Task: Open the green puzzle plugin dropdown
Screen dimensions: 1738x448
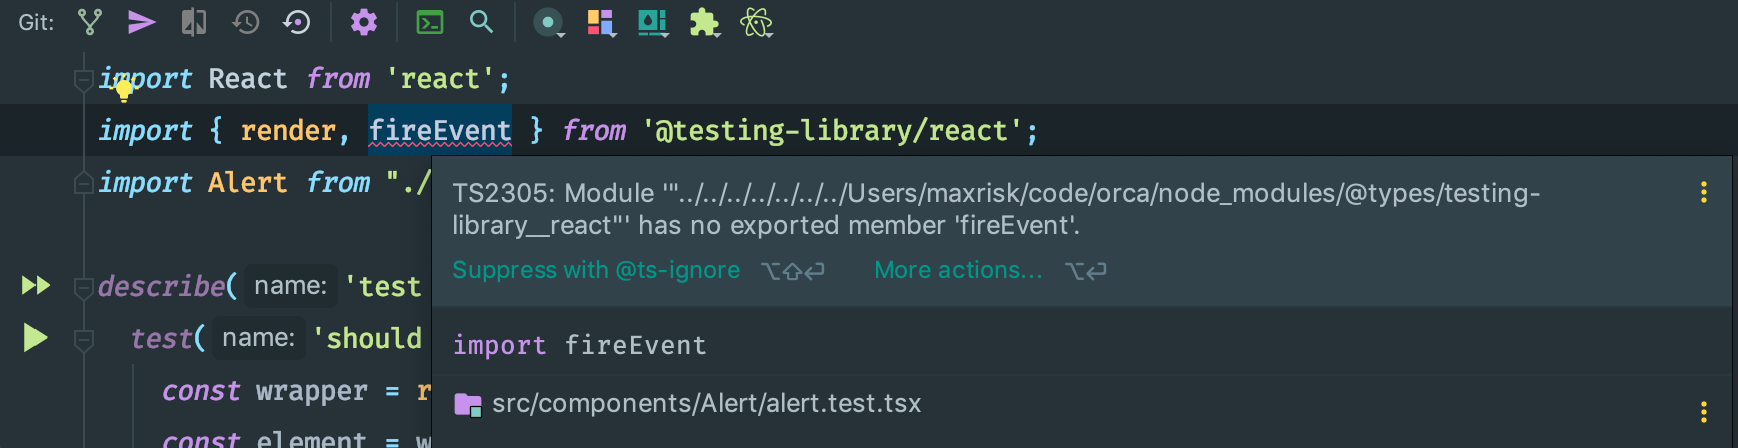Action: (704, 22)
